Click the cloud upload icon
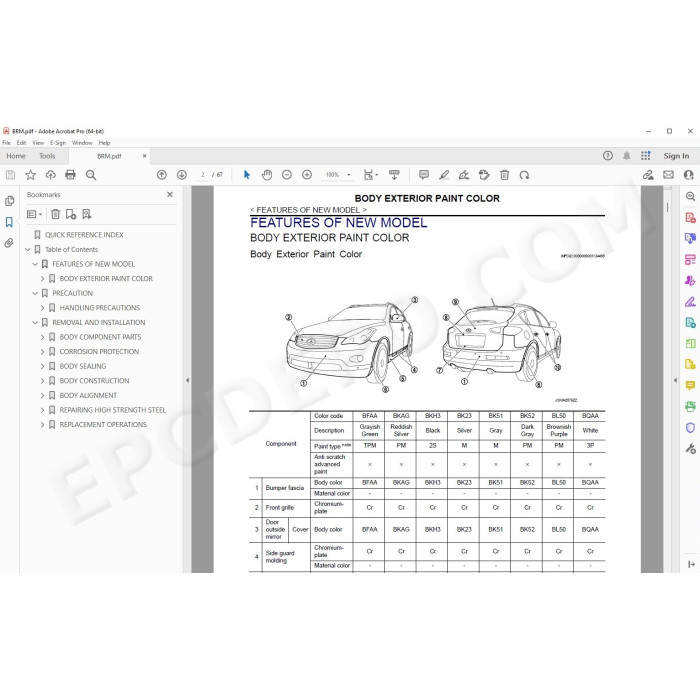The height and width of the screenshot is (700, 700). coord(50,175)
